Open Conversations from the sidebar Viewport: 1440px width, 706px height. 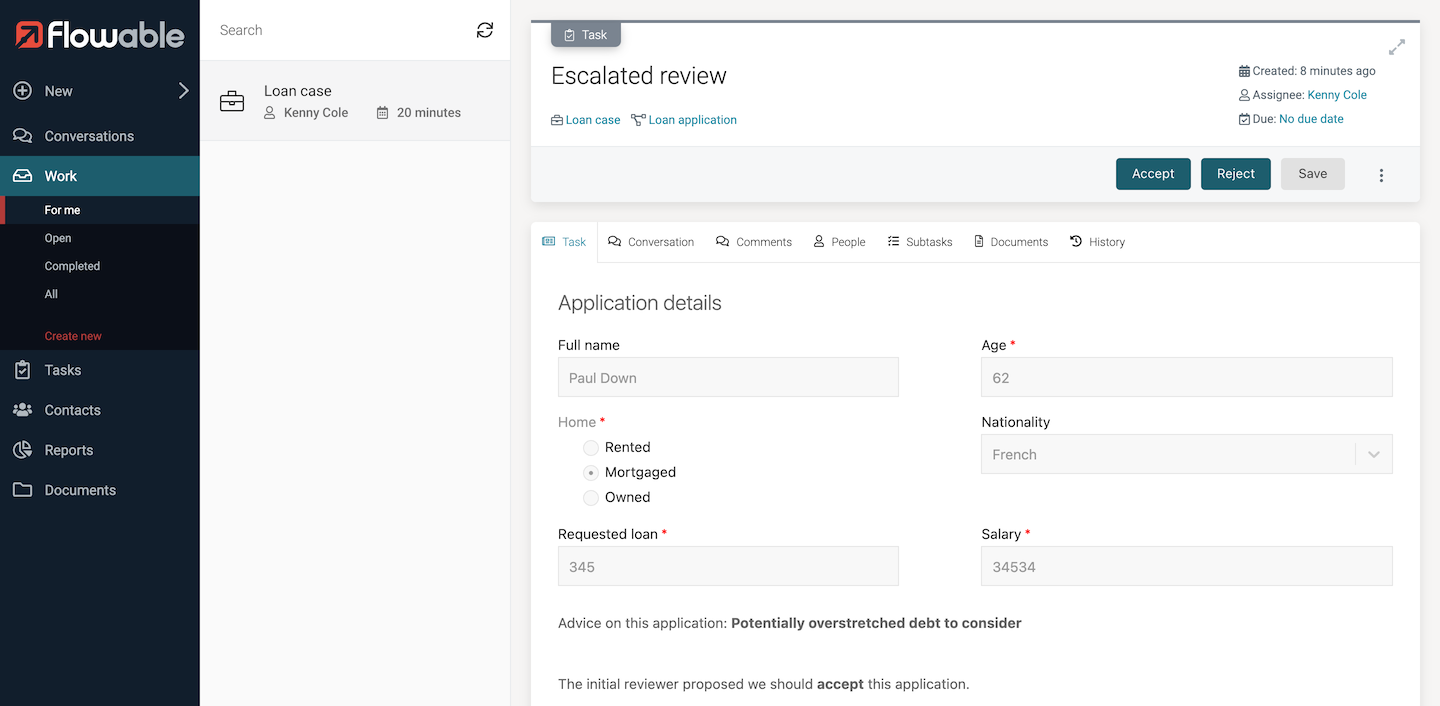(x=89, y=136)
